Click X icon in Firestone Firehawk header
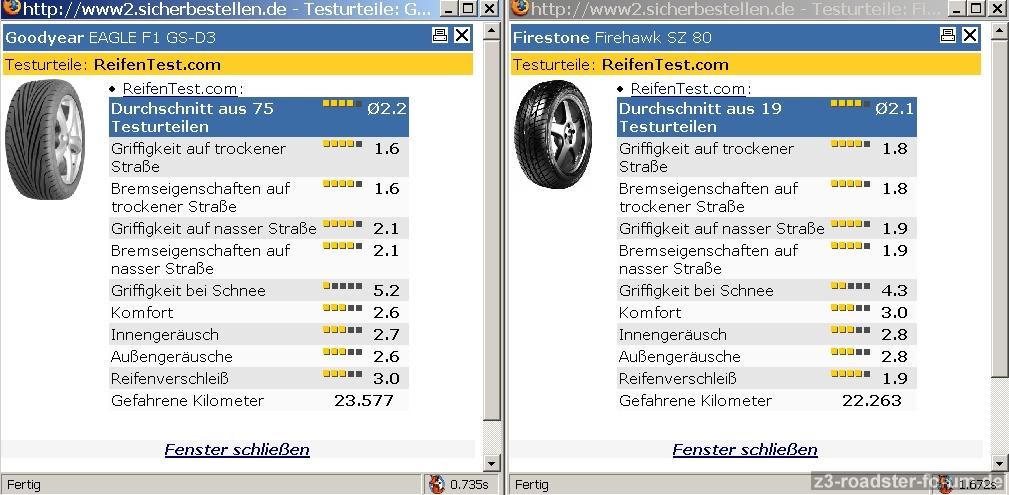Viewport: 1009px width, 495px height. [x=970, y=36]
